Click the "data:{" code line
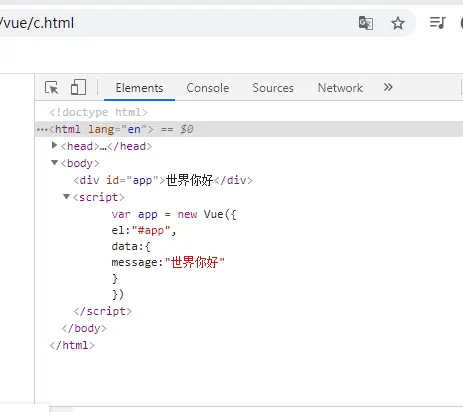 click(131, 246)
